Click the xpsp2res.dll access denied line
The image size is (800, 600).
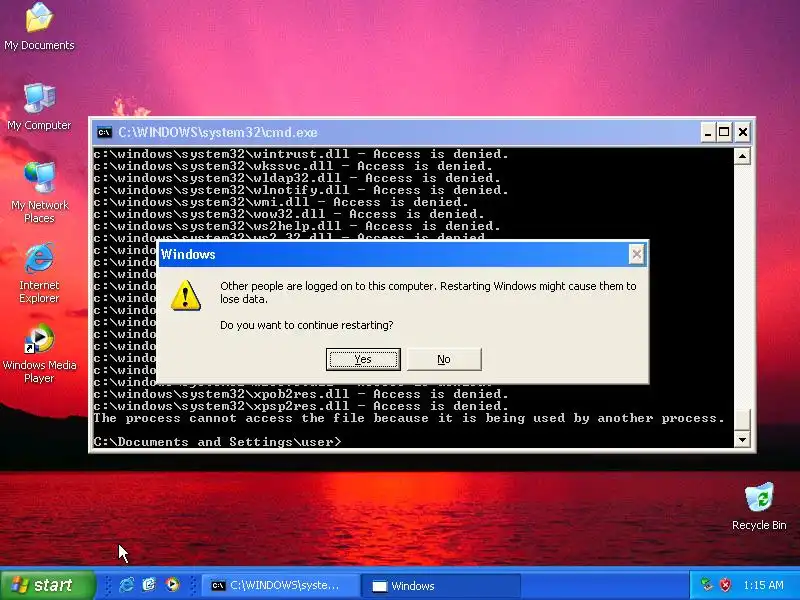pos(301,406)
